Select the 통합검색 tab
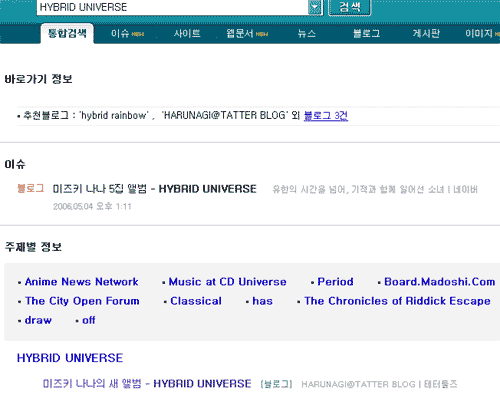The height and width of the screenshot is (395, 500). coord(67,33)
